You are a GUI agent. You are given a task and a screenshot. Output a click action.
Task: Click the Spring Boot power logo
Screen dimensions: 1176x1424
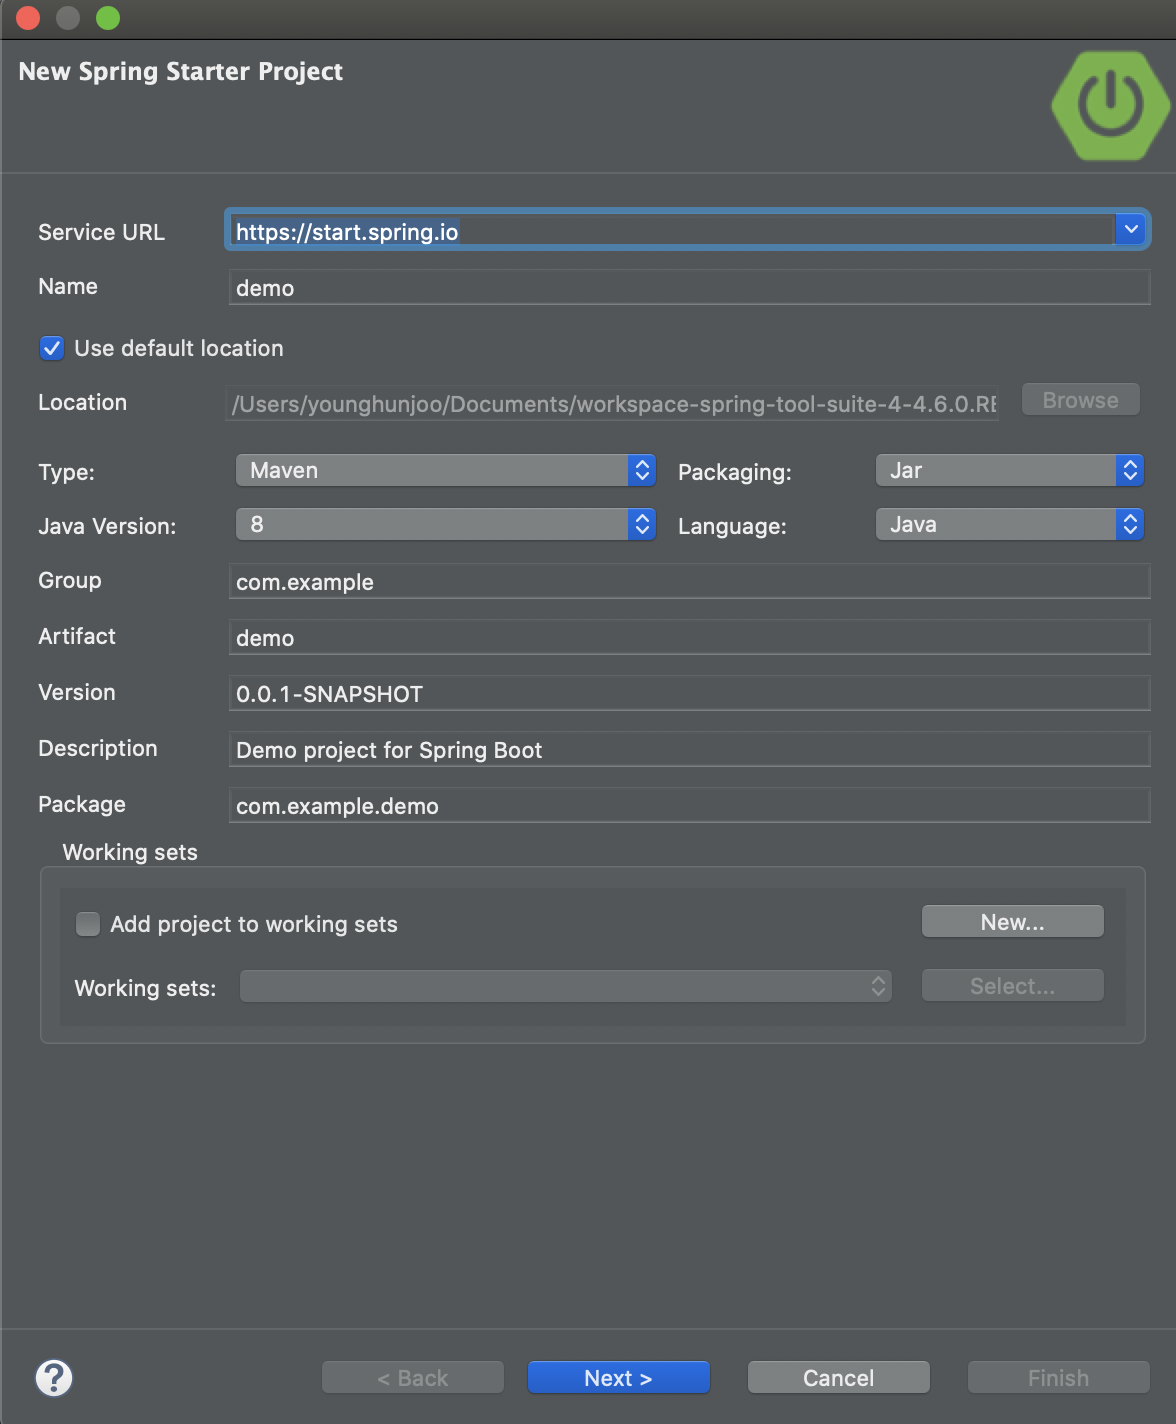(1111, 105)
